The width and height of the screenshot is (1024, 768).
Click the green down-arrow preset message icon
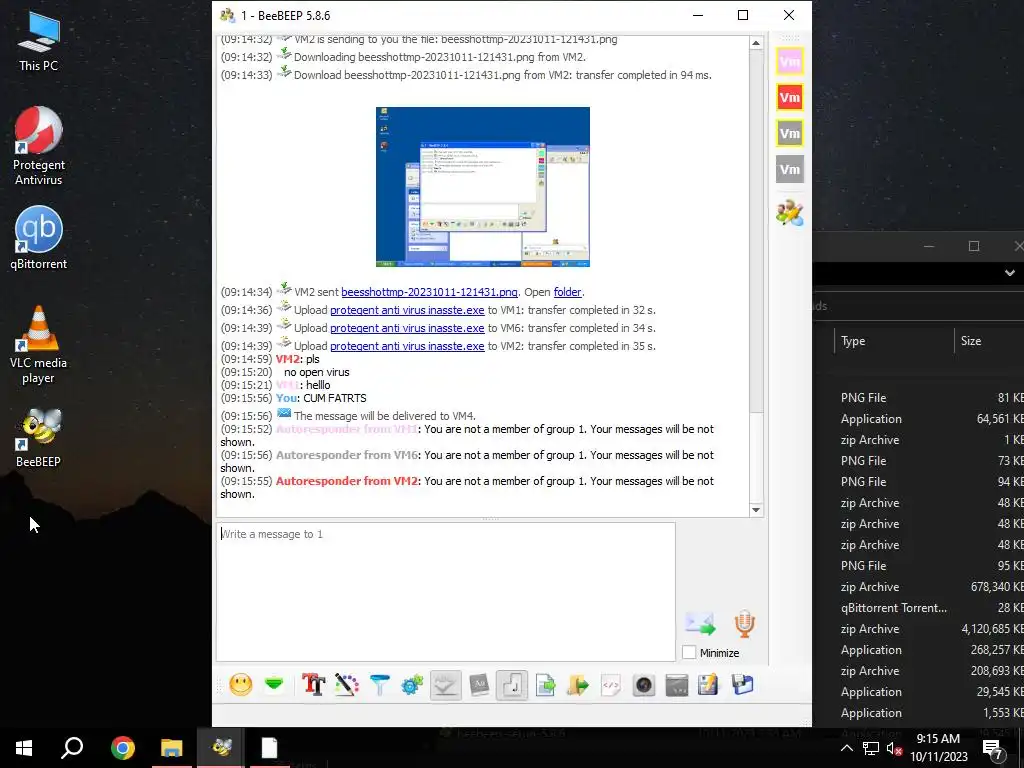pyautogui.click(x=274, y=684)
